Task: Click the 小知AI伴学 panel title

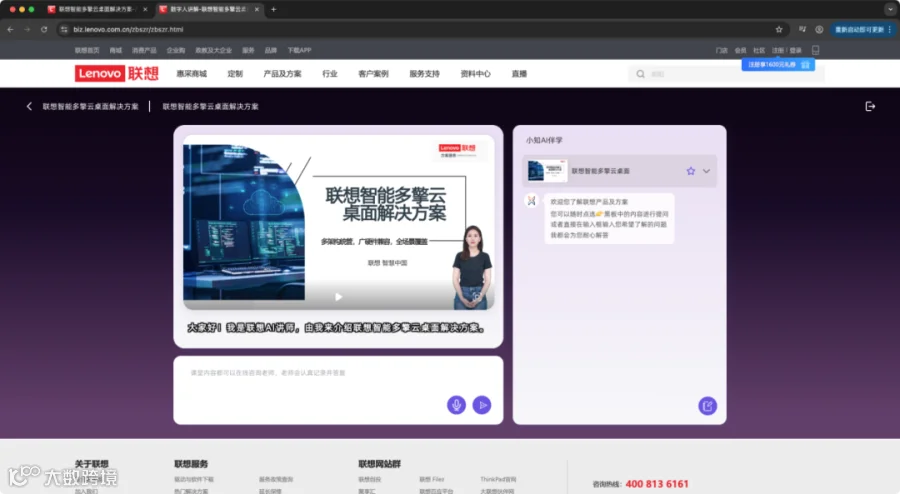Action: coord(544,140)
